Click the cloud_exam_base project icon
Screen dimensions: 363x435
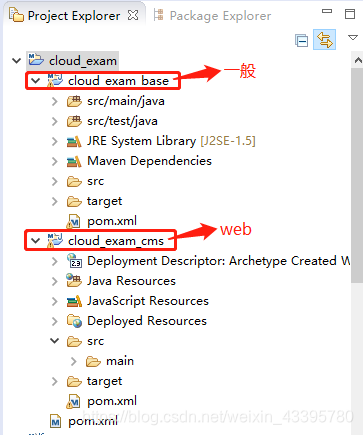(55, 80)
